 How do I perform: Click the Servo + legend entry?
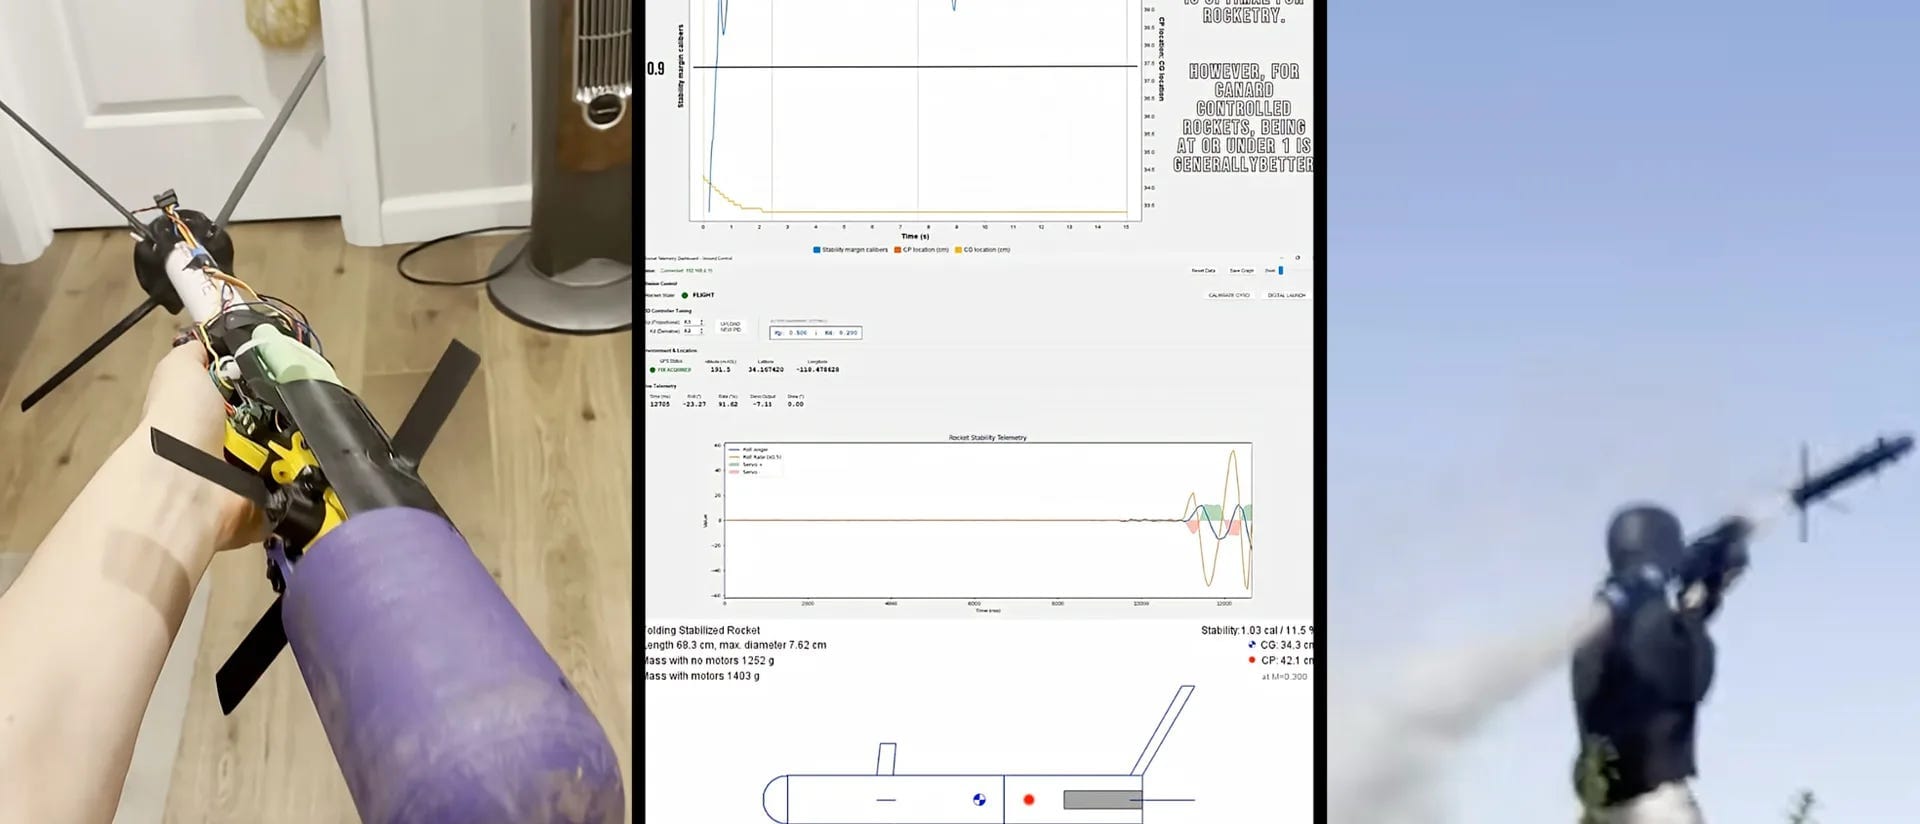pos(746,465)
